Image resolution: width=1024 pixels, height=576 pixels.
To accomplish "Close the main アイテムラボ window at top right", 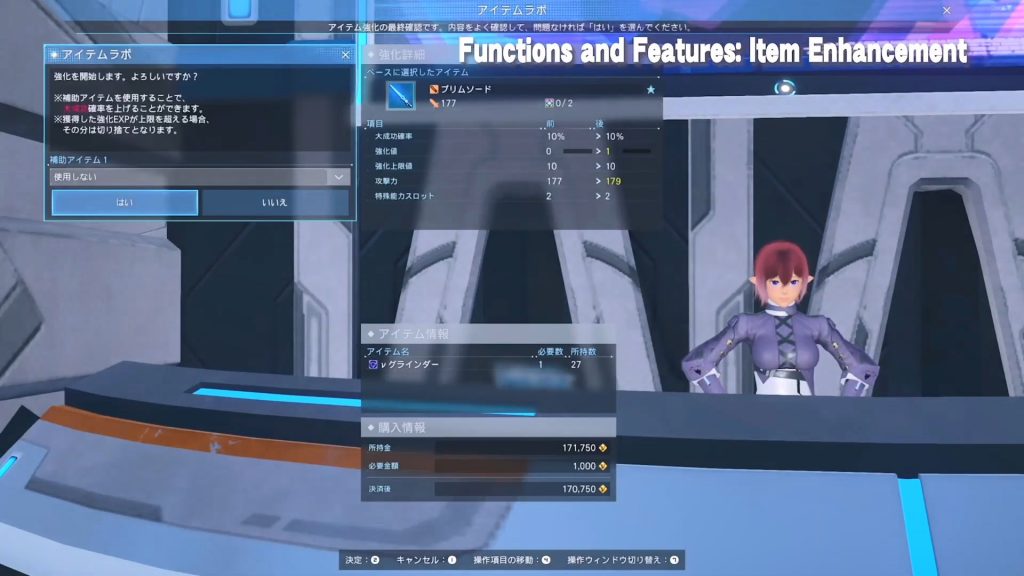I will [946, 10].
